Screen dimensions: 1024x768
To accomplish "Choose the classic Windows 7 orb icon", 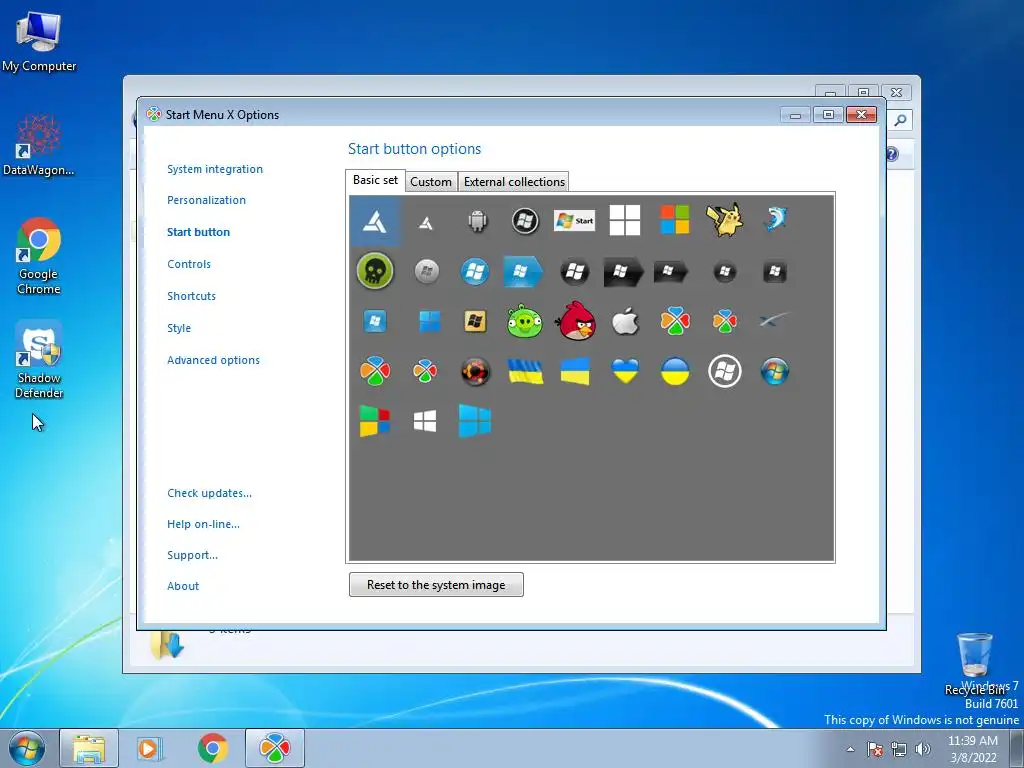I will pyautogui.click(x=775, y=371).
